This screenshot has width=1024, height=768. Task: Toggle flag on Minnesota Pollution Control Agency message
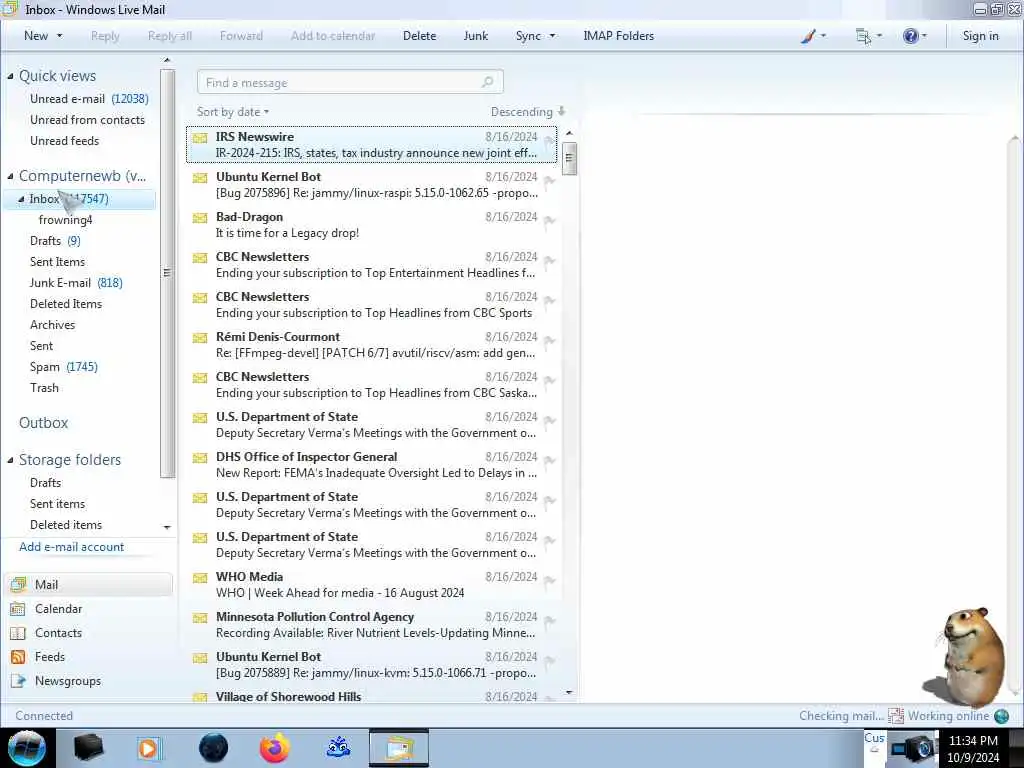[549, 621]
